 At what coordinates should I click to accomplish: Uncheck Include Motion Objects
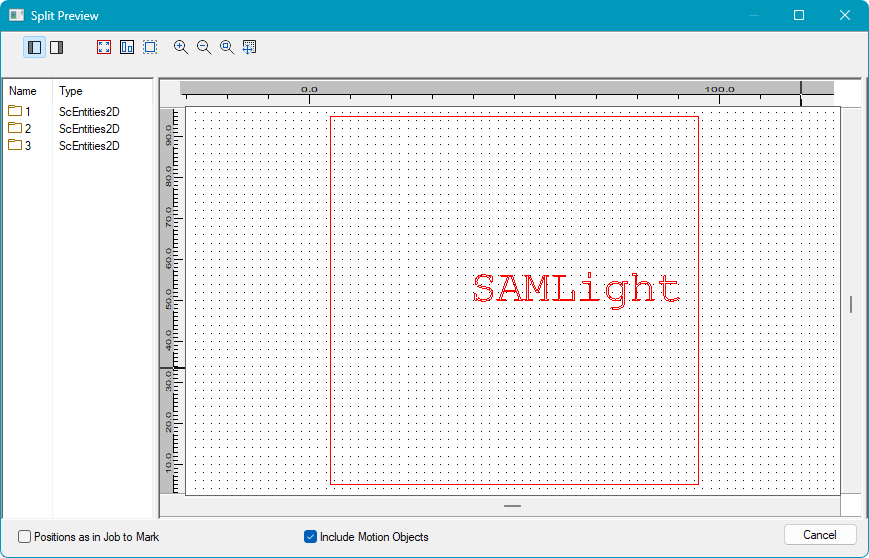(310, 536)
